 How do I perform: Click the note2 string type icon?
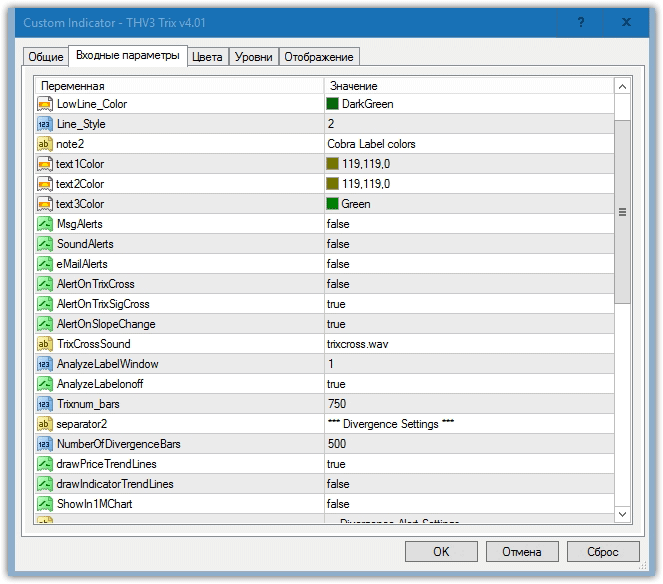click(45, 144)
